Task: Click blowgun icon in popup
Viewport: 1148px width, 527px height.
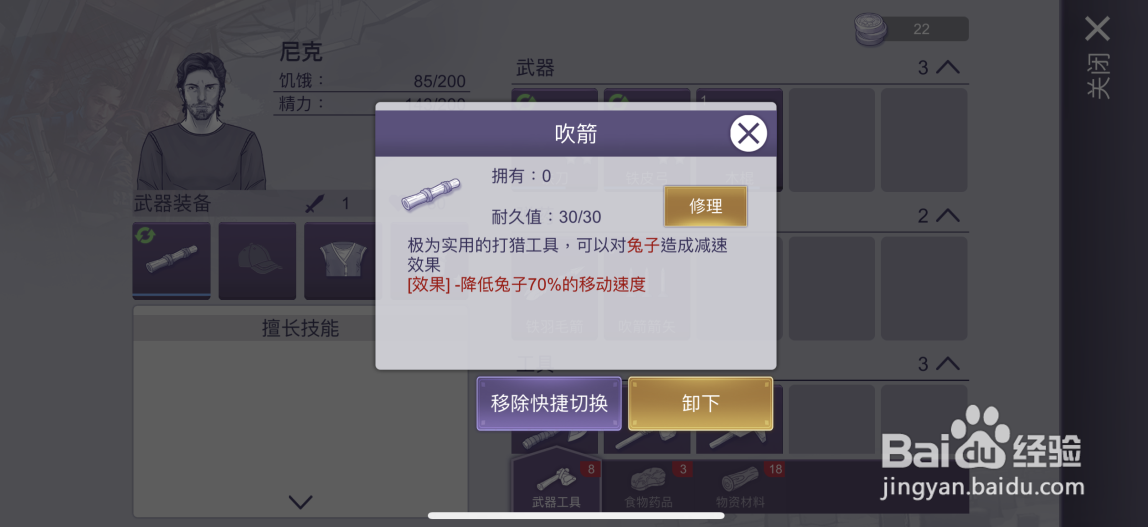Action: [431, 193]
